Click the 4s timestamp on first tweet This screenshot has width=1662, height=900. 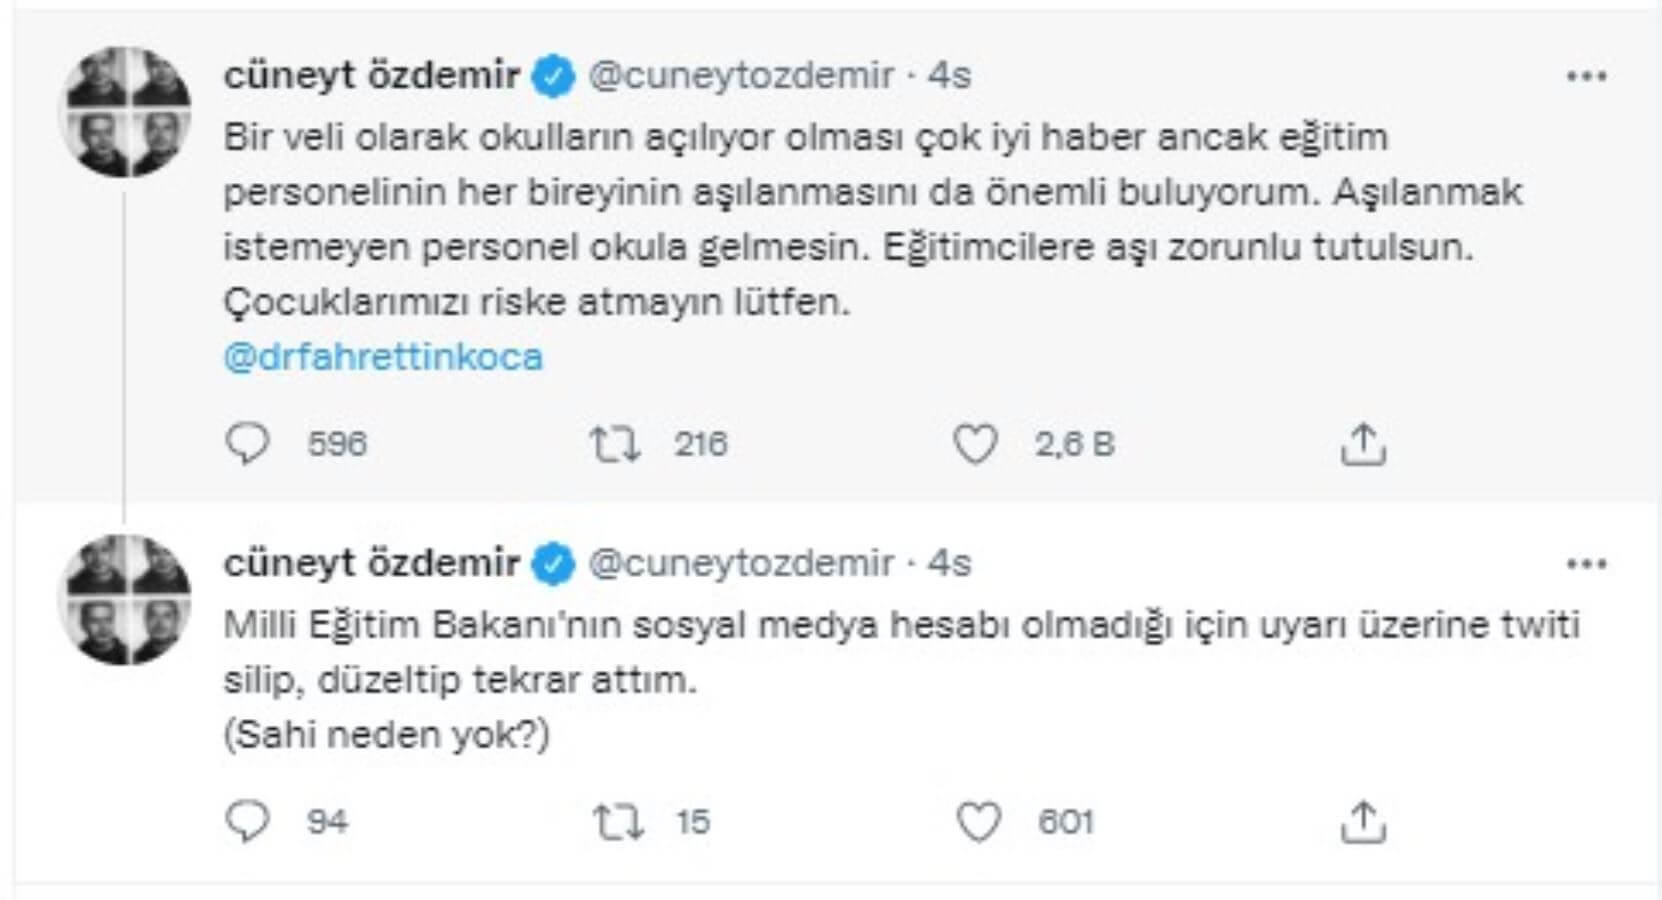949,76
